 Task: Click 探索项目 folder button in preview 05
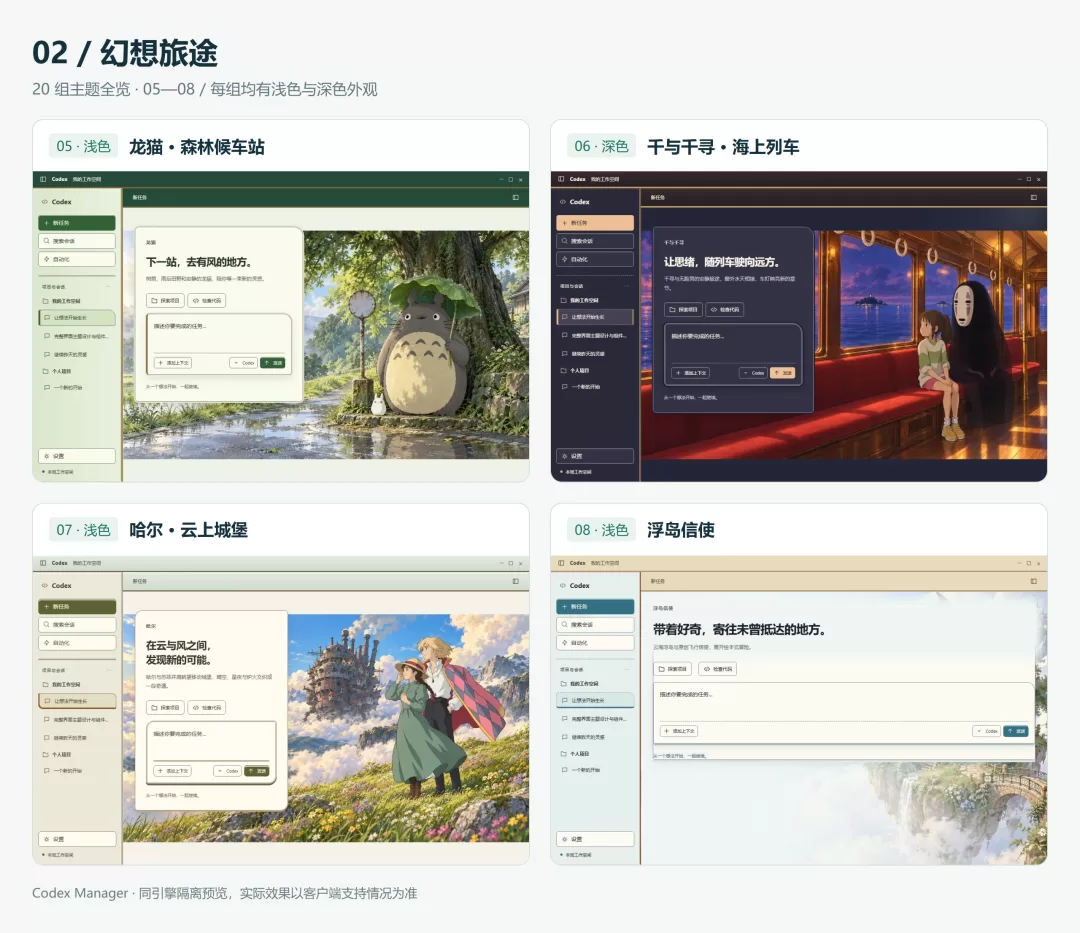pos(165,301)
